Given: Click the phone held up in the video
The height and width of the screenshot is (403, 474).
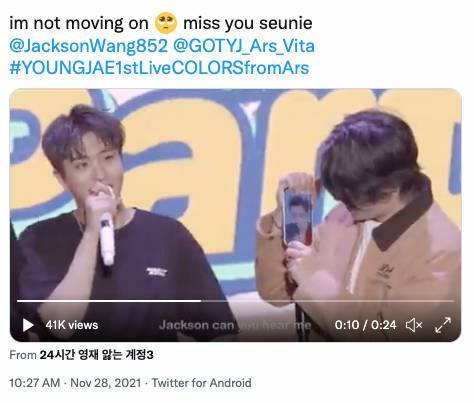Looking at the screenshot, I should click(298, 215).
